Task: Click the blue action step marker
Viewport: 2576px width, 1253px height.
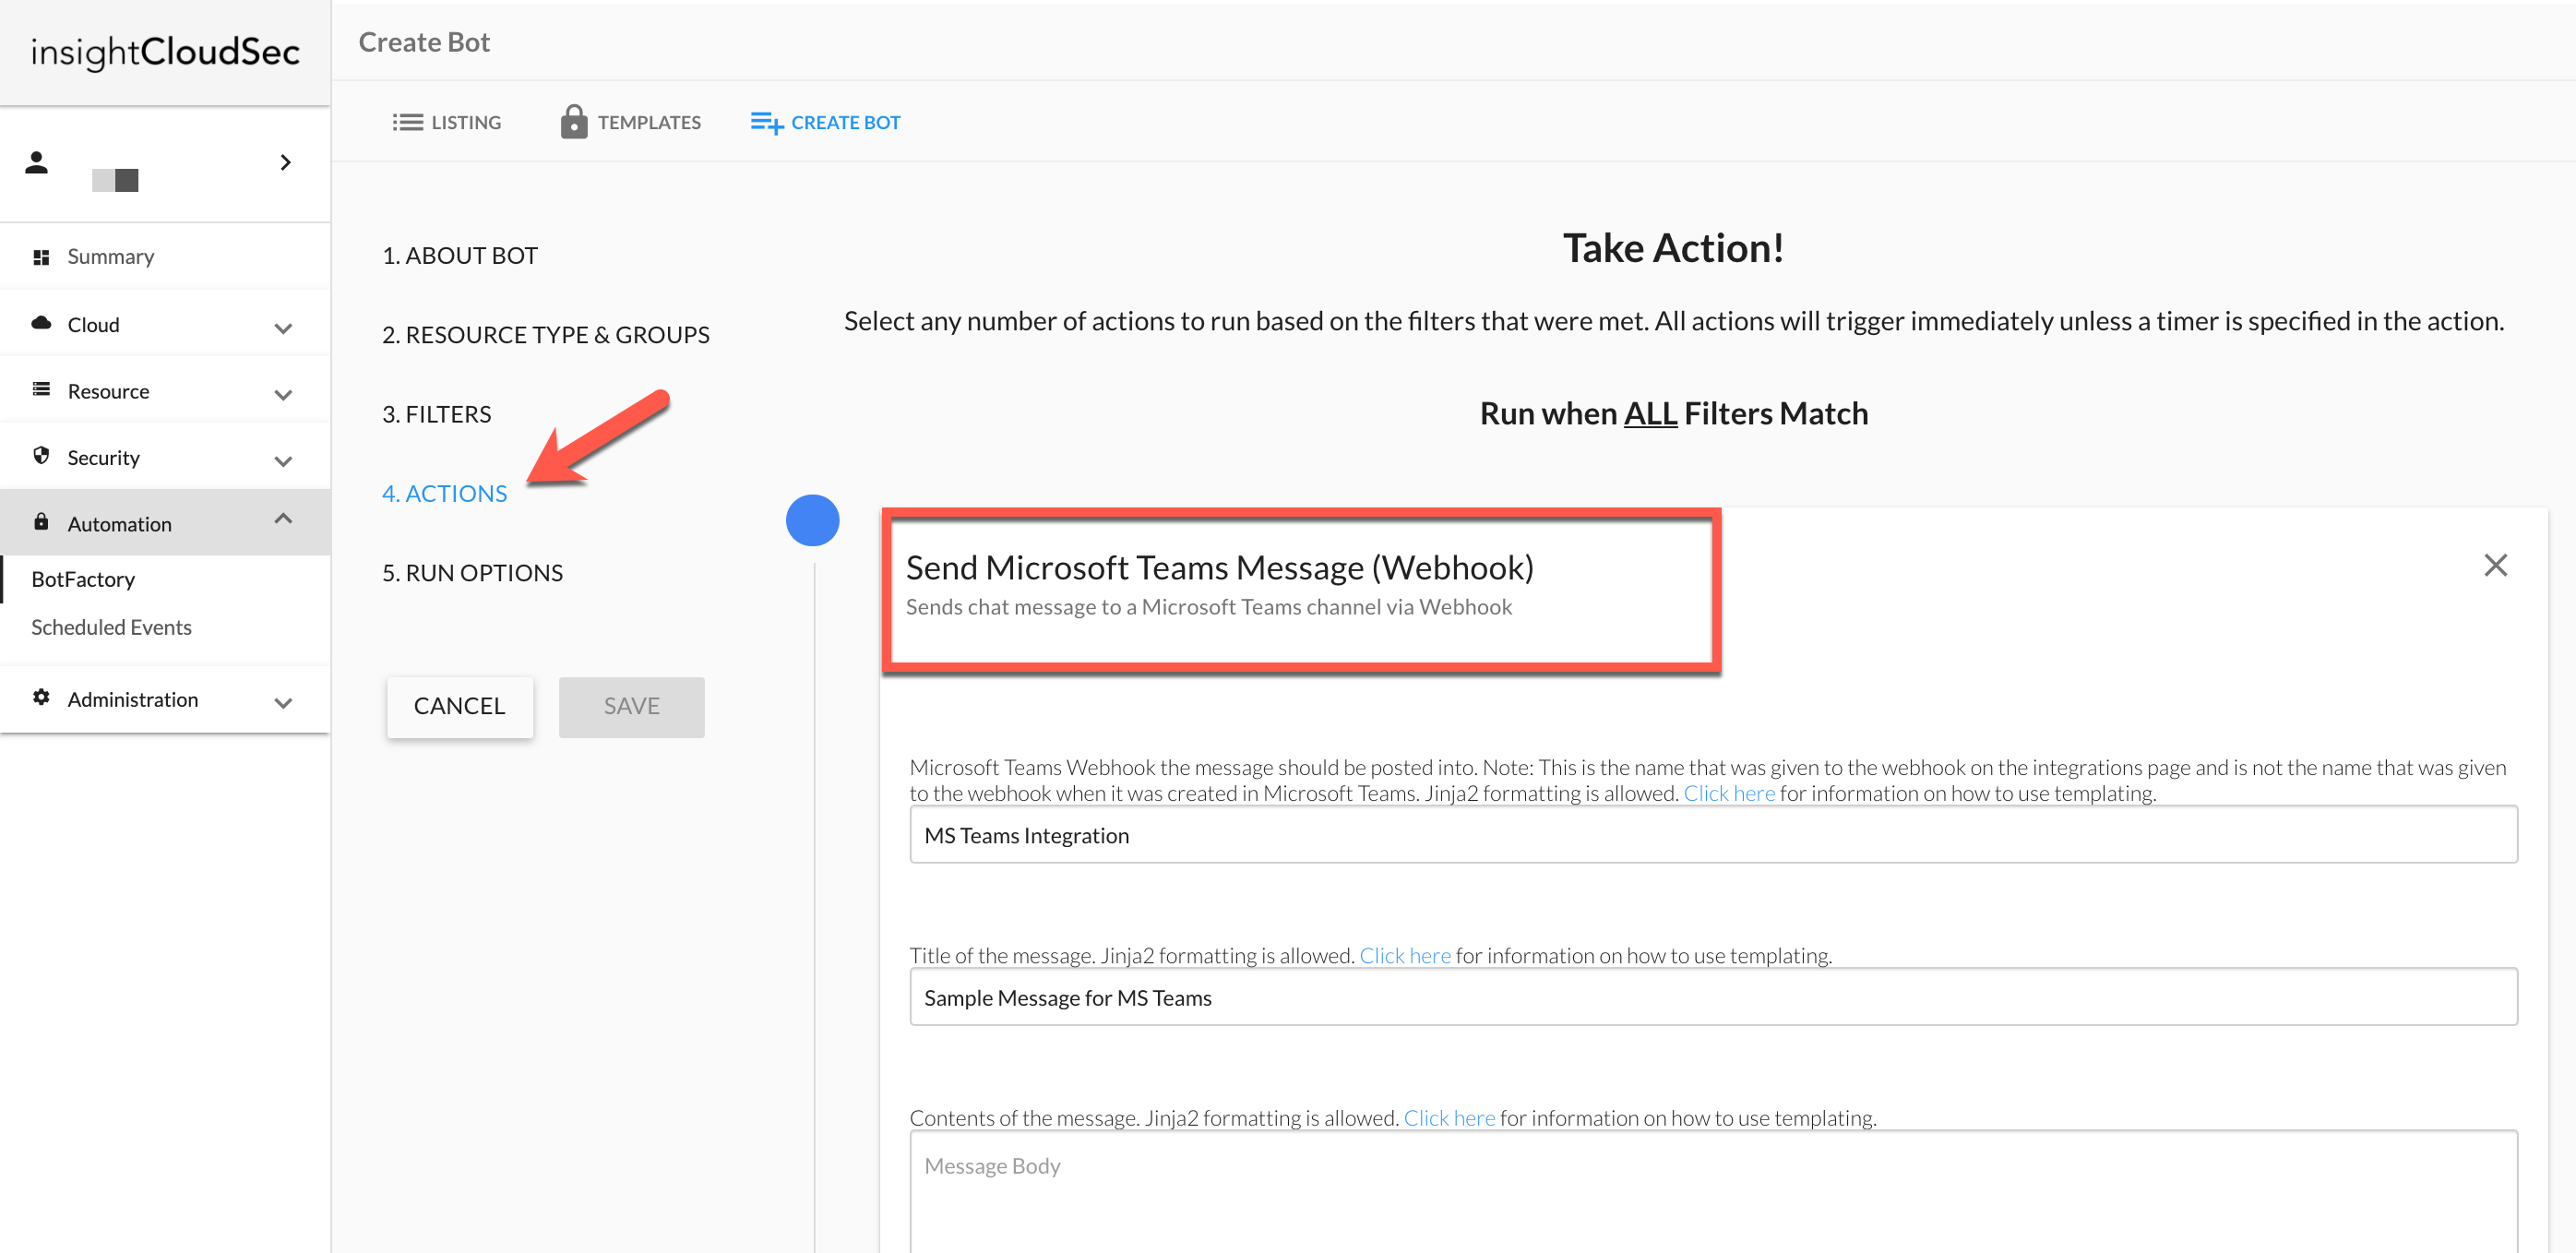Action: [812, 520]
